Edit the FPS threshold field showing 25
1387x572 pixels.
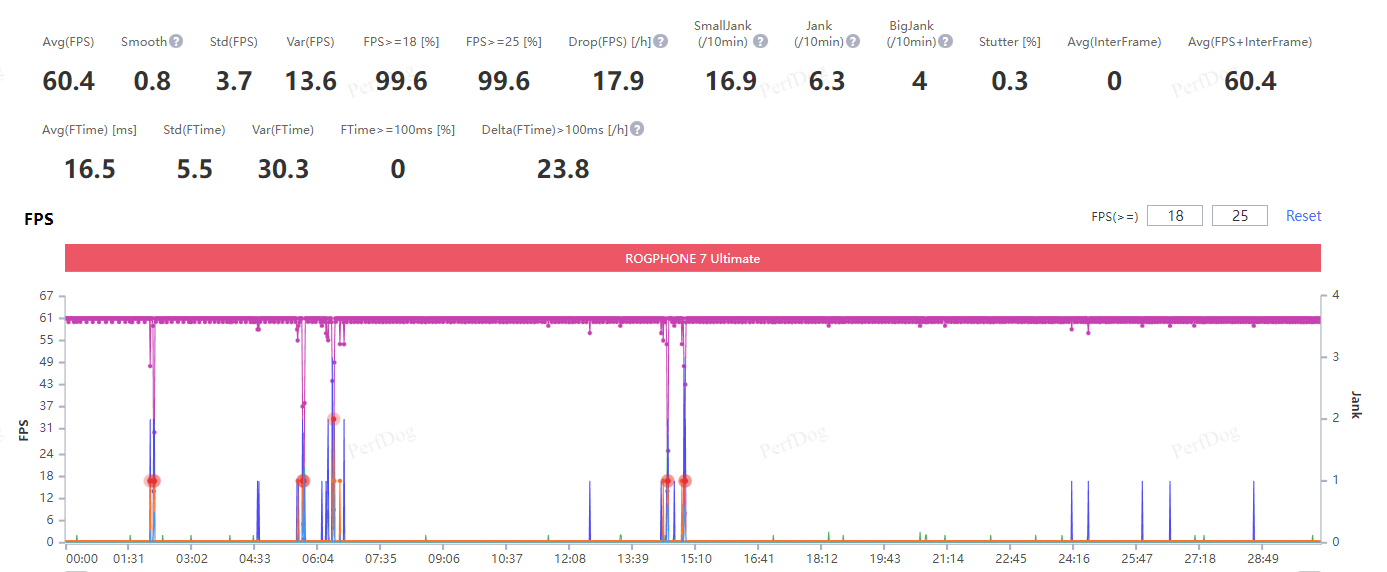pyautogui.click(x=1240, y=216)
